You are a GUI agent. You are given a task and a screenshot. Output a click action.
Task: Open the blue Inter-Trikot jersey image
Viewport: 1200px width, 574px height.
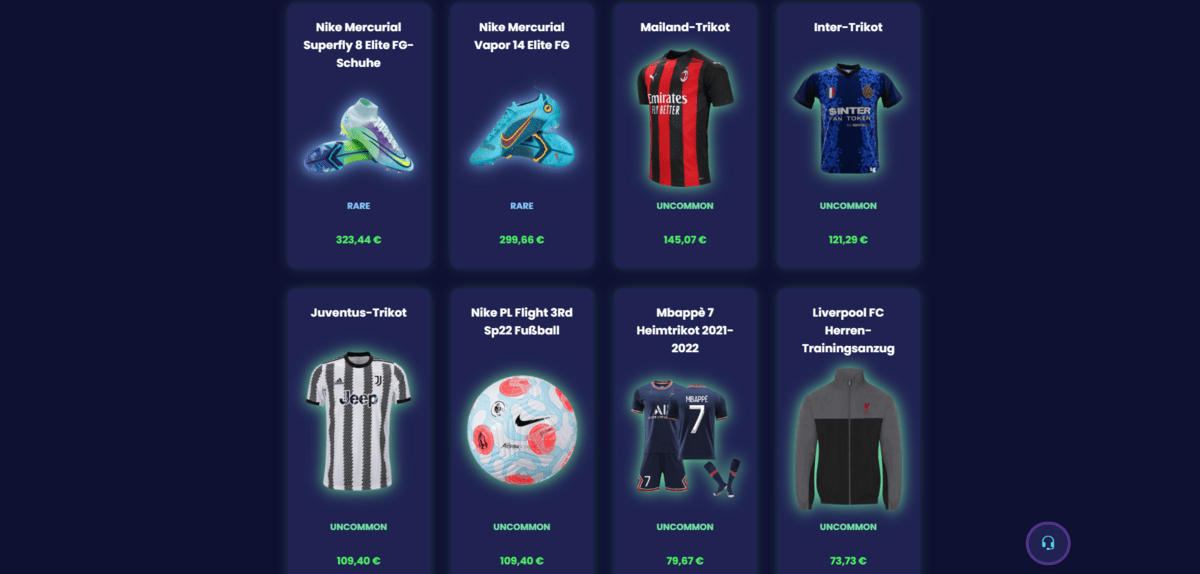click(x=848, y=118)
